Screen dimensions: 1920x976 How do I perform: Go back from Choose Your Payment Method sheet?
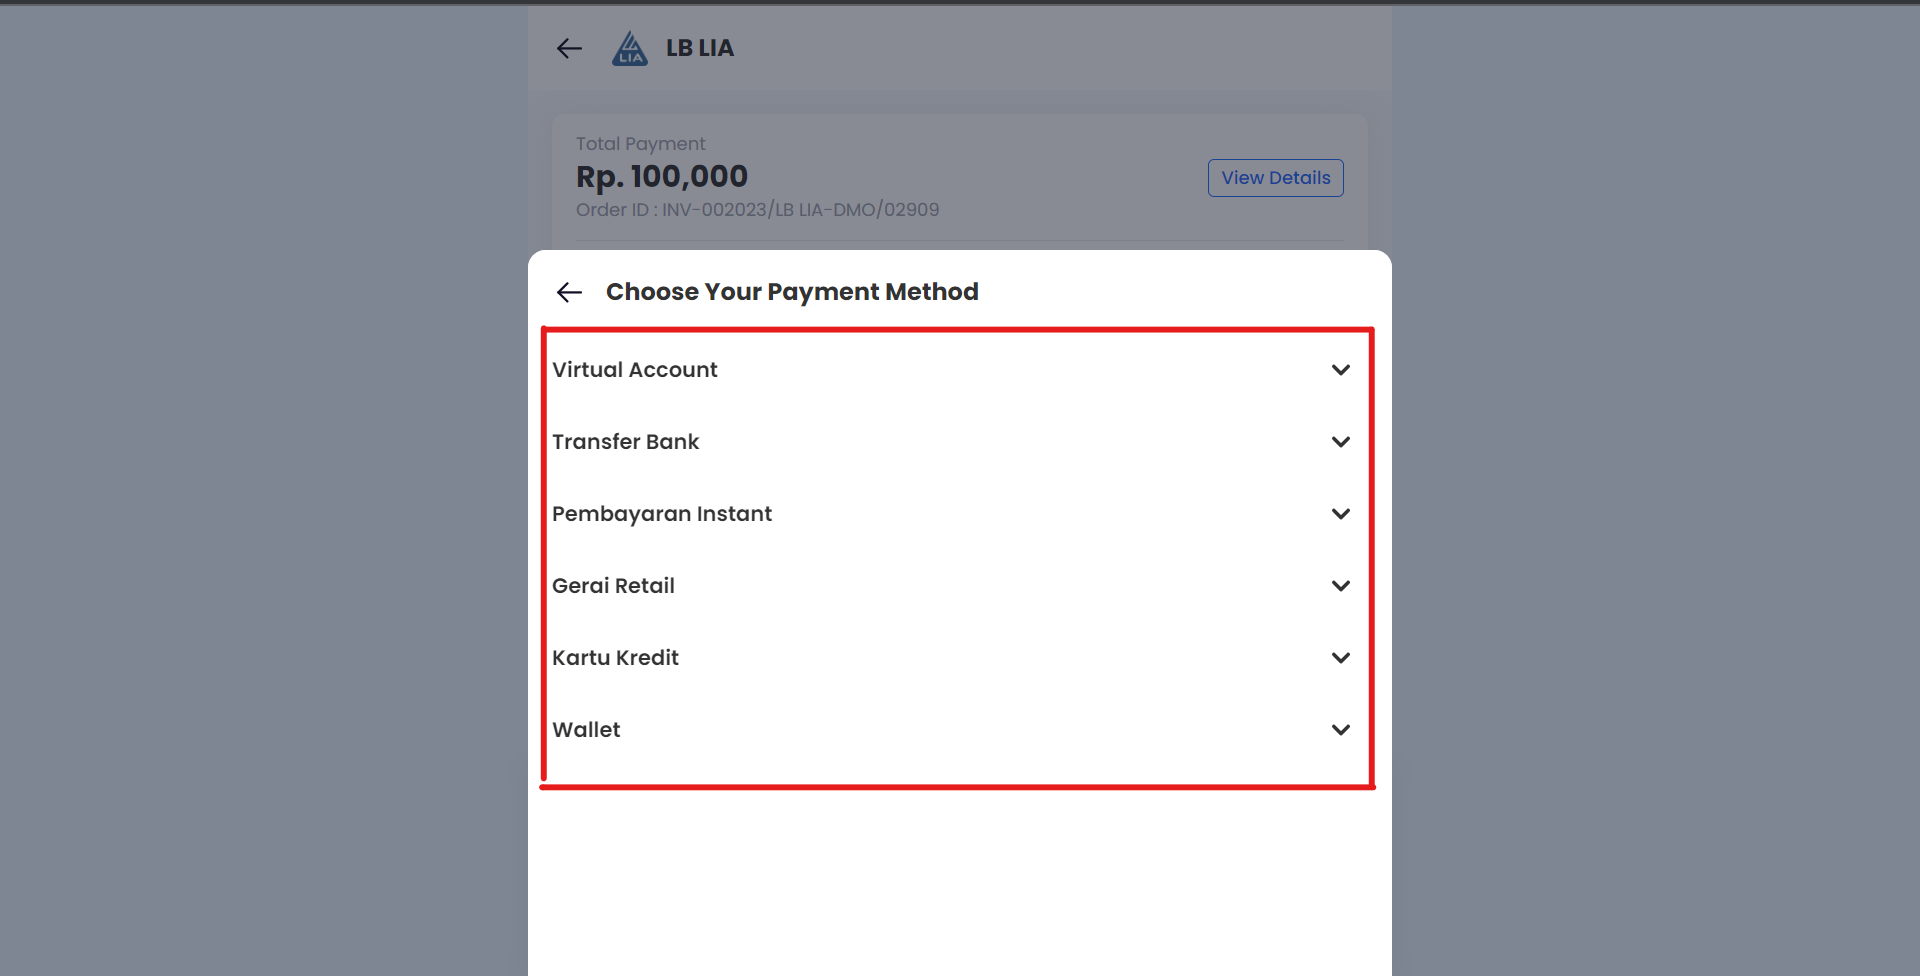569,292
